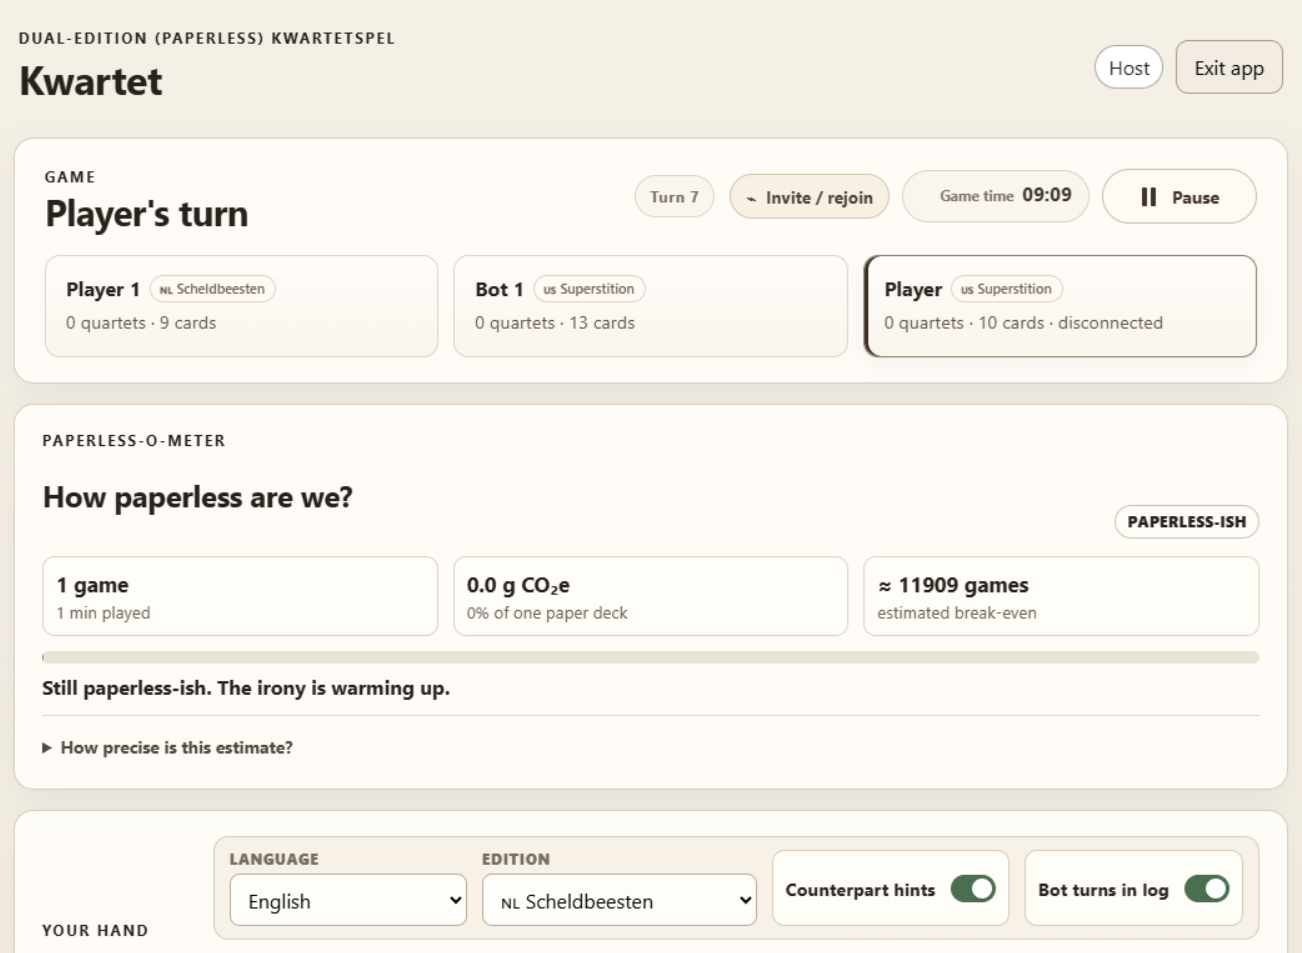Click the "Player's turn" heading
Screen dimensions: 1302x953
click(147, 214)
